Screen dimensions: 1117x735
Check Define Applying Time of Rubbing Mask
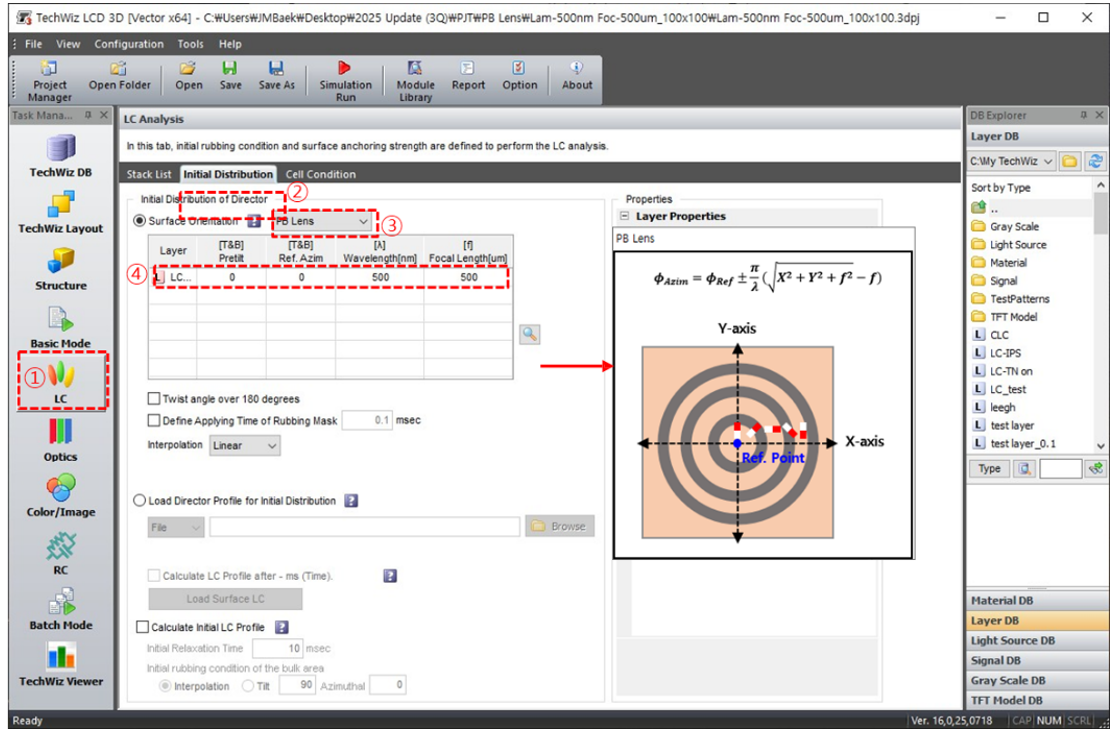(x=155, y=421)
